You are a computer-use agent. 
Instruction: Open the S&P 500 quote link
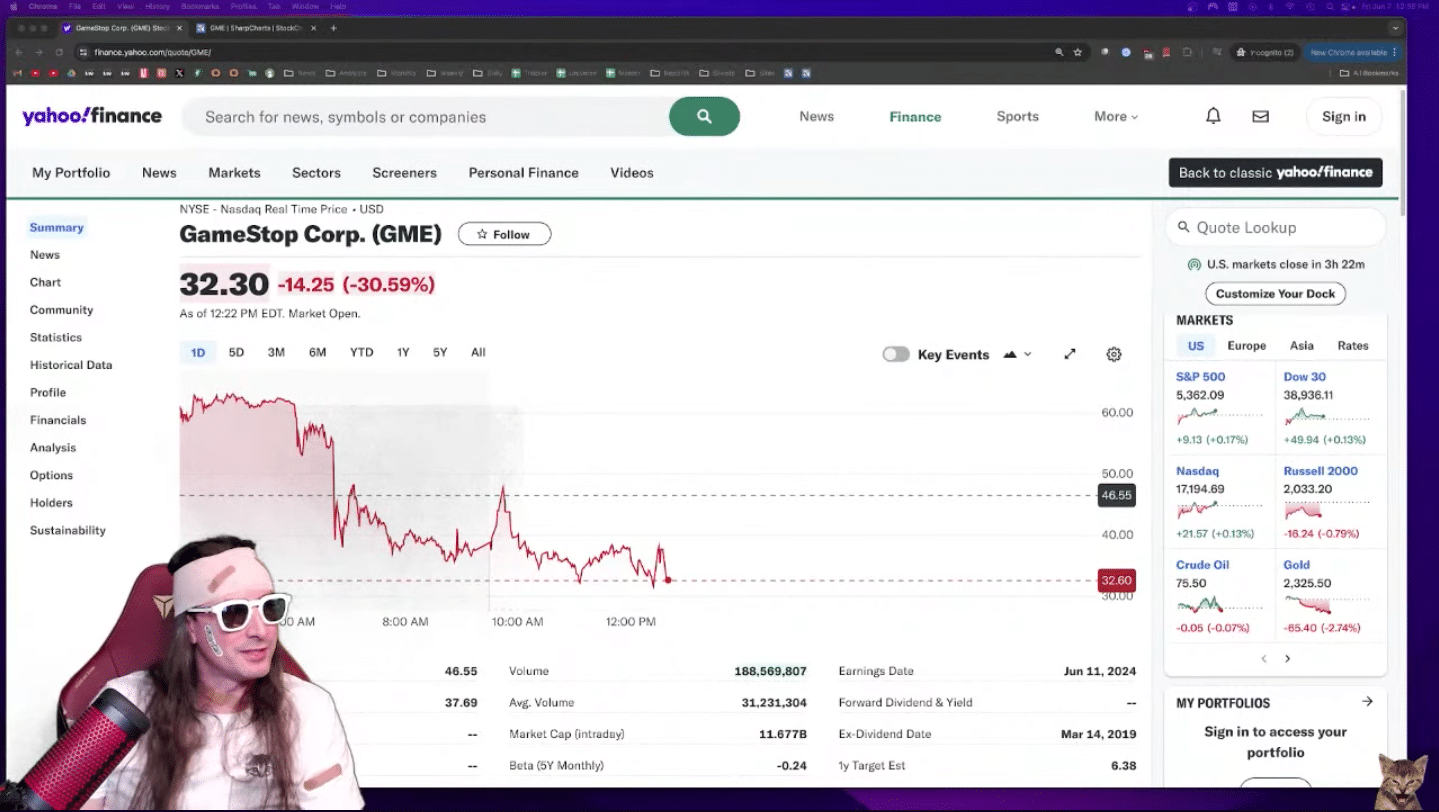coord(1200,377)
